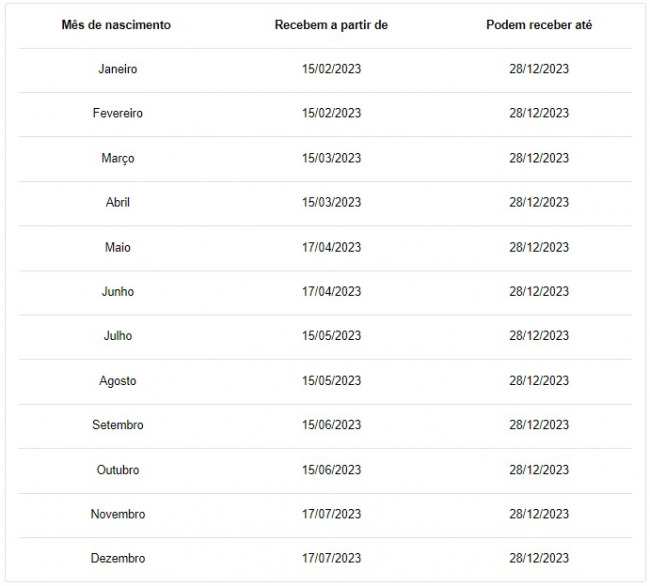Select the Julho month cell
This screenshot has width=650, height=586.
click(x=118, y=336)
